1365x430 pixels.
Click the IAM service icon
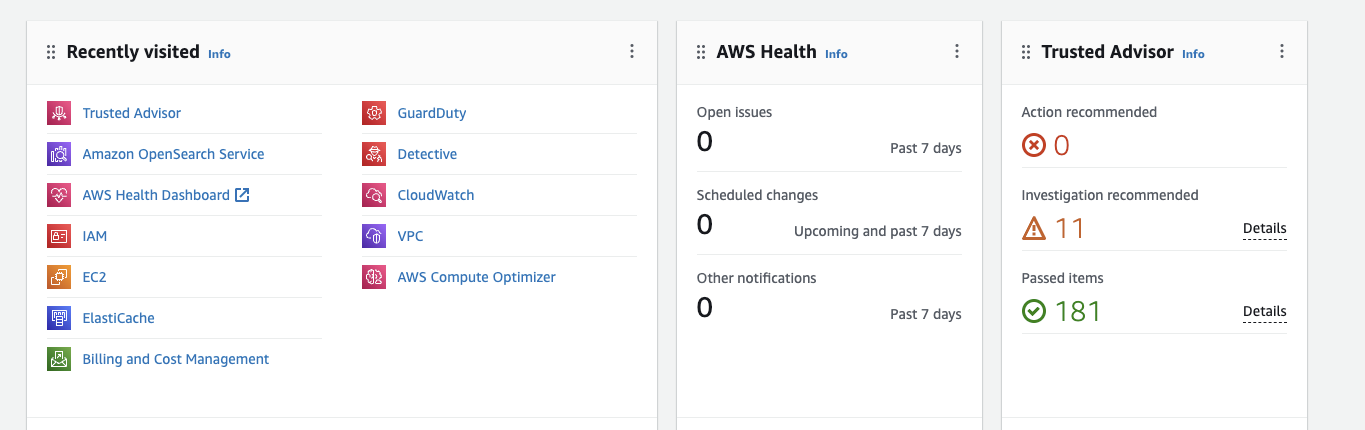pos(59,236)
